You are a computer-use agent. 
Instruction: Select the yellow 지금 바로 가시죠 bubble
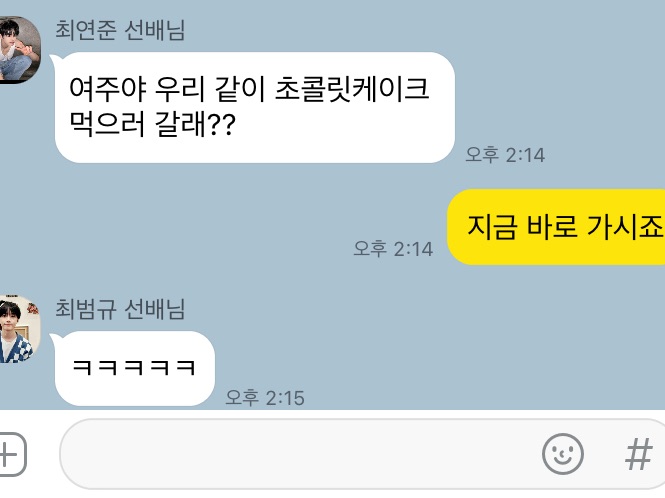[556, 227]
